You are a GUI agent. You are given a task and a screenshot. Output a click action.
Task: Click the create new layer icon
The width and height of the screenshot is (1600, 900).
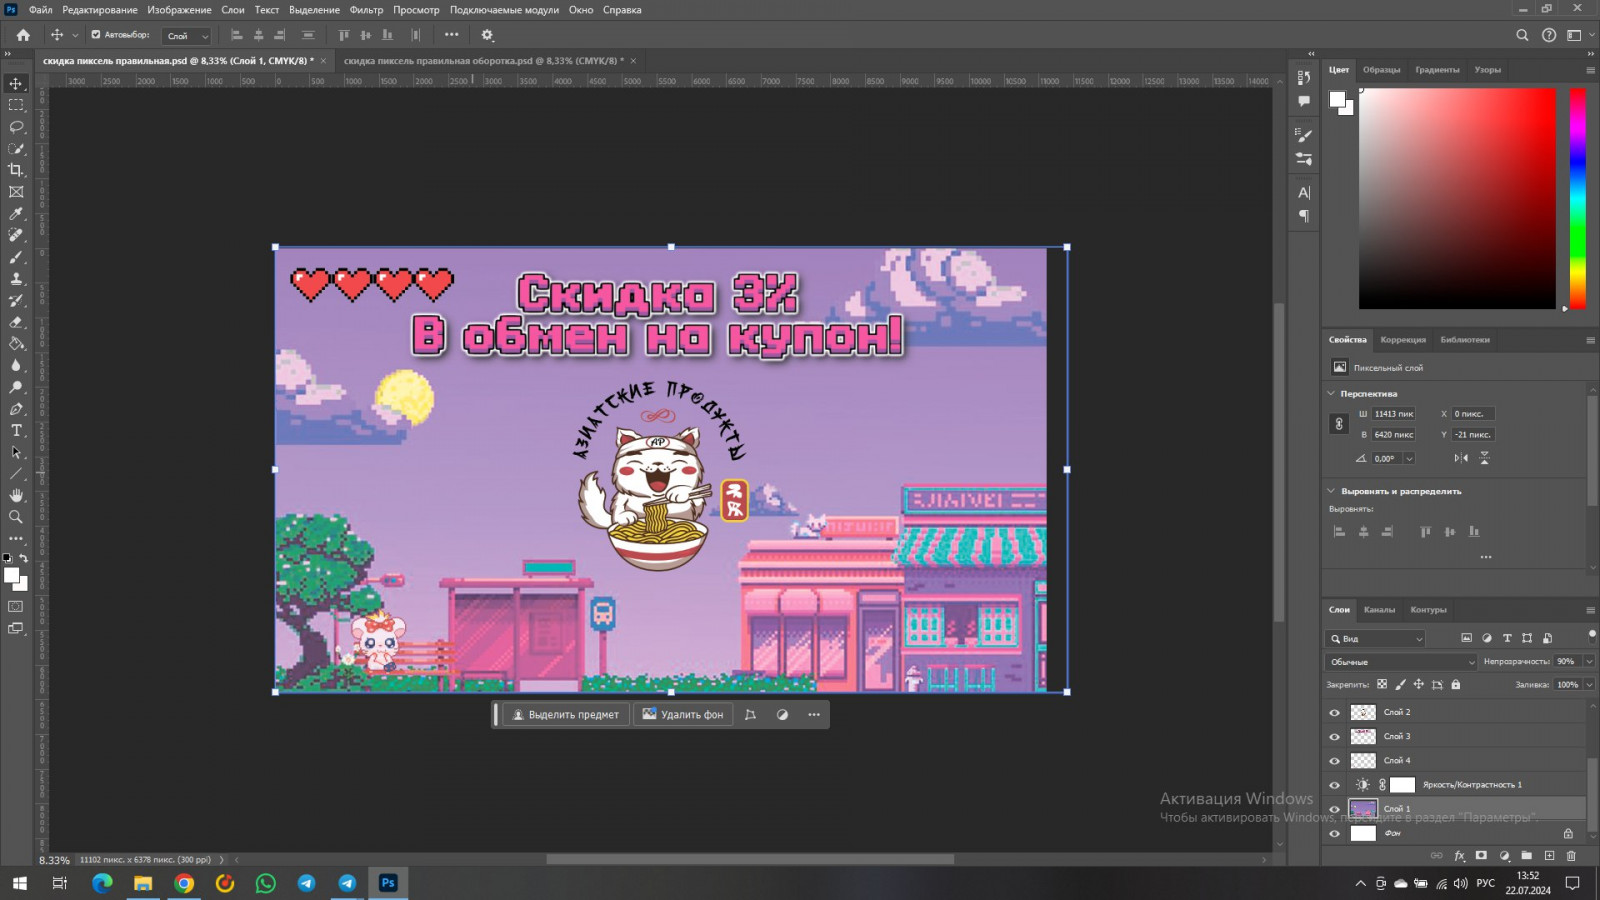click(x=1549, y=856)
